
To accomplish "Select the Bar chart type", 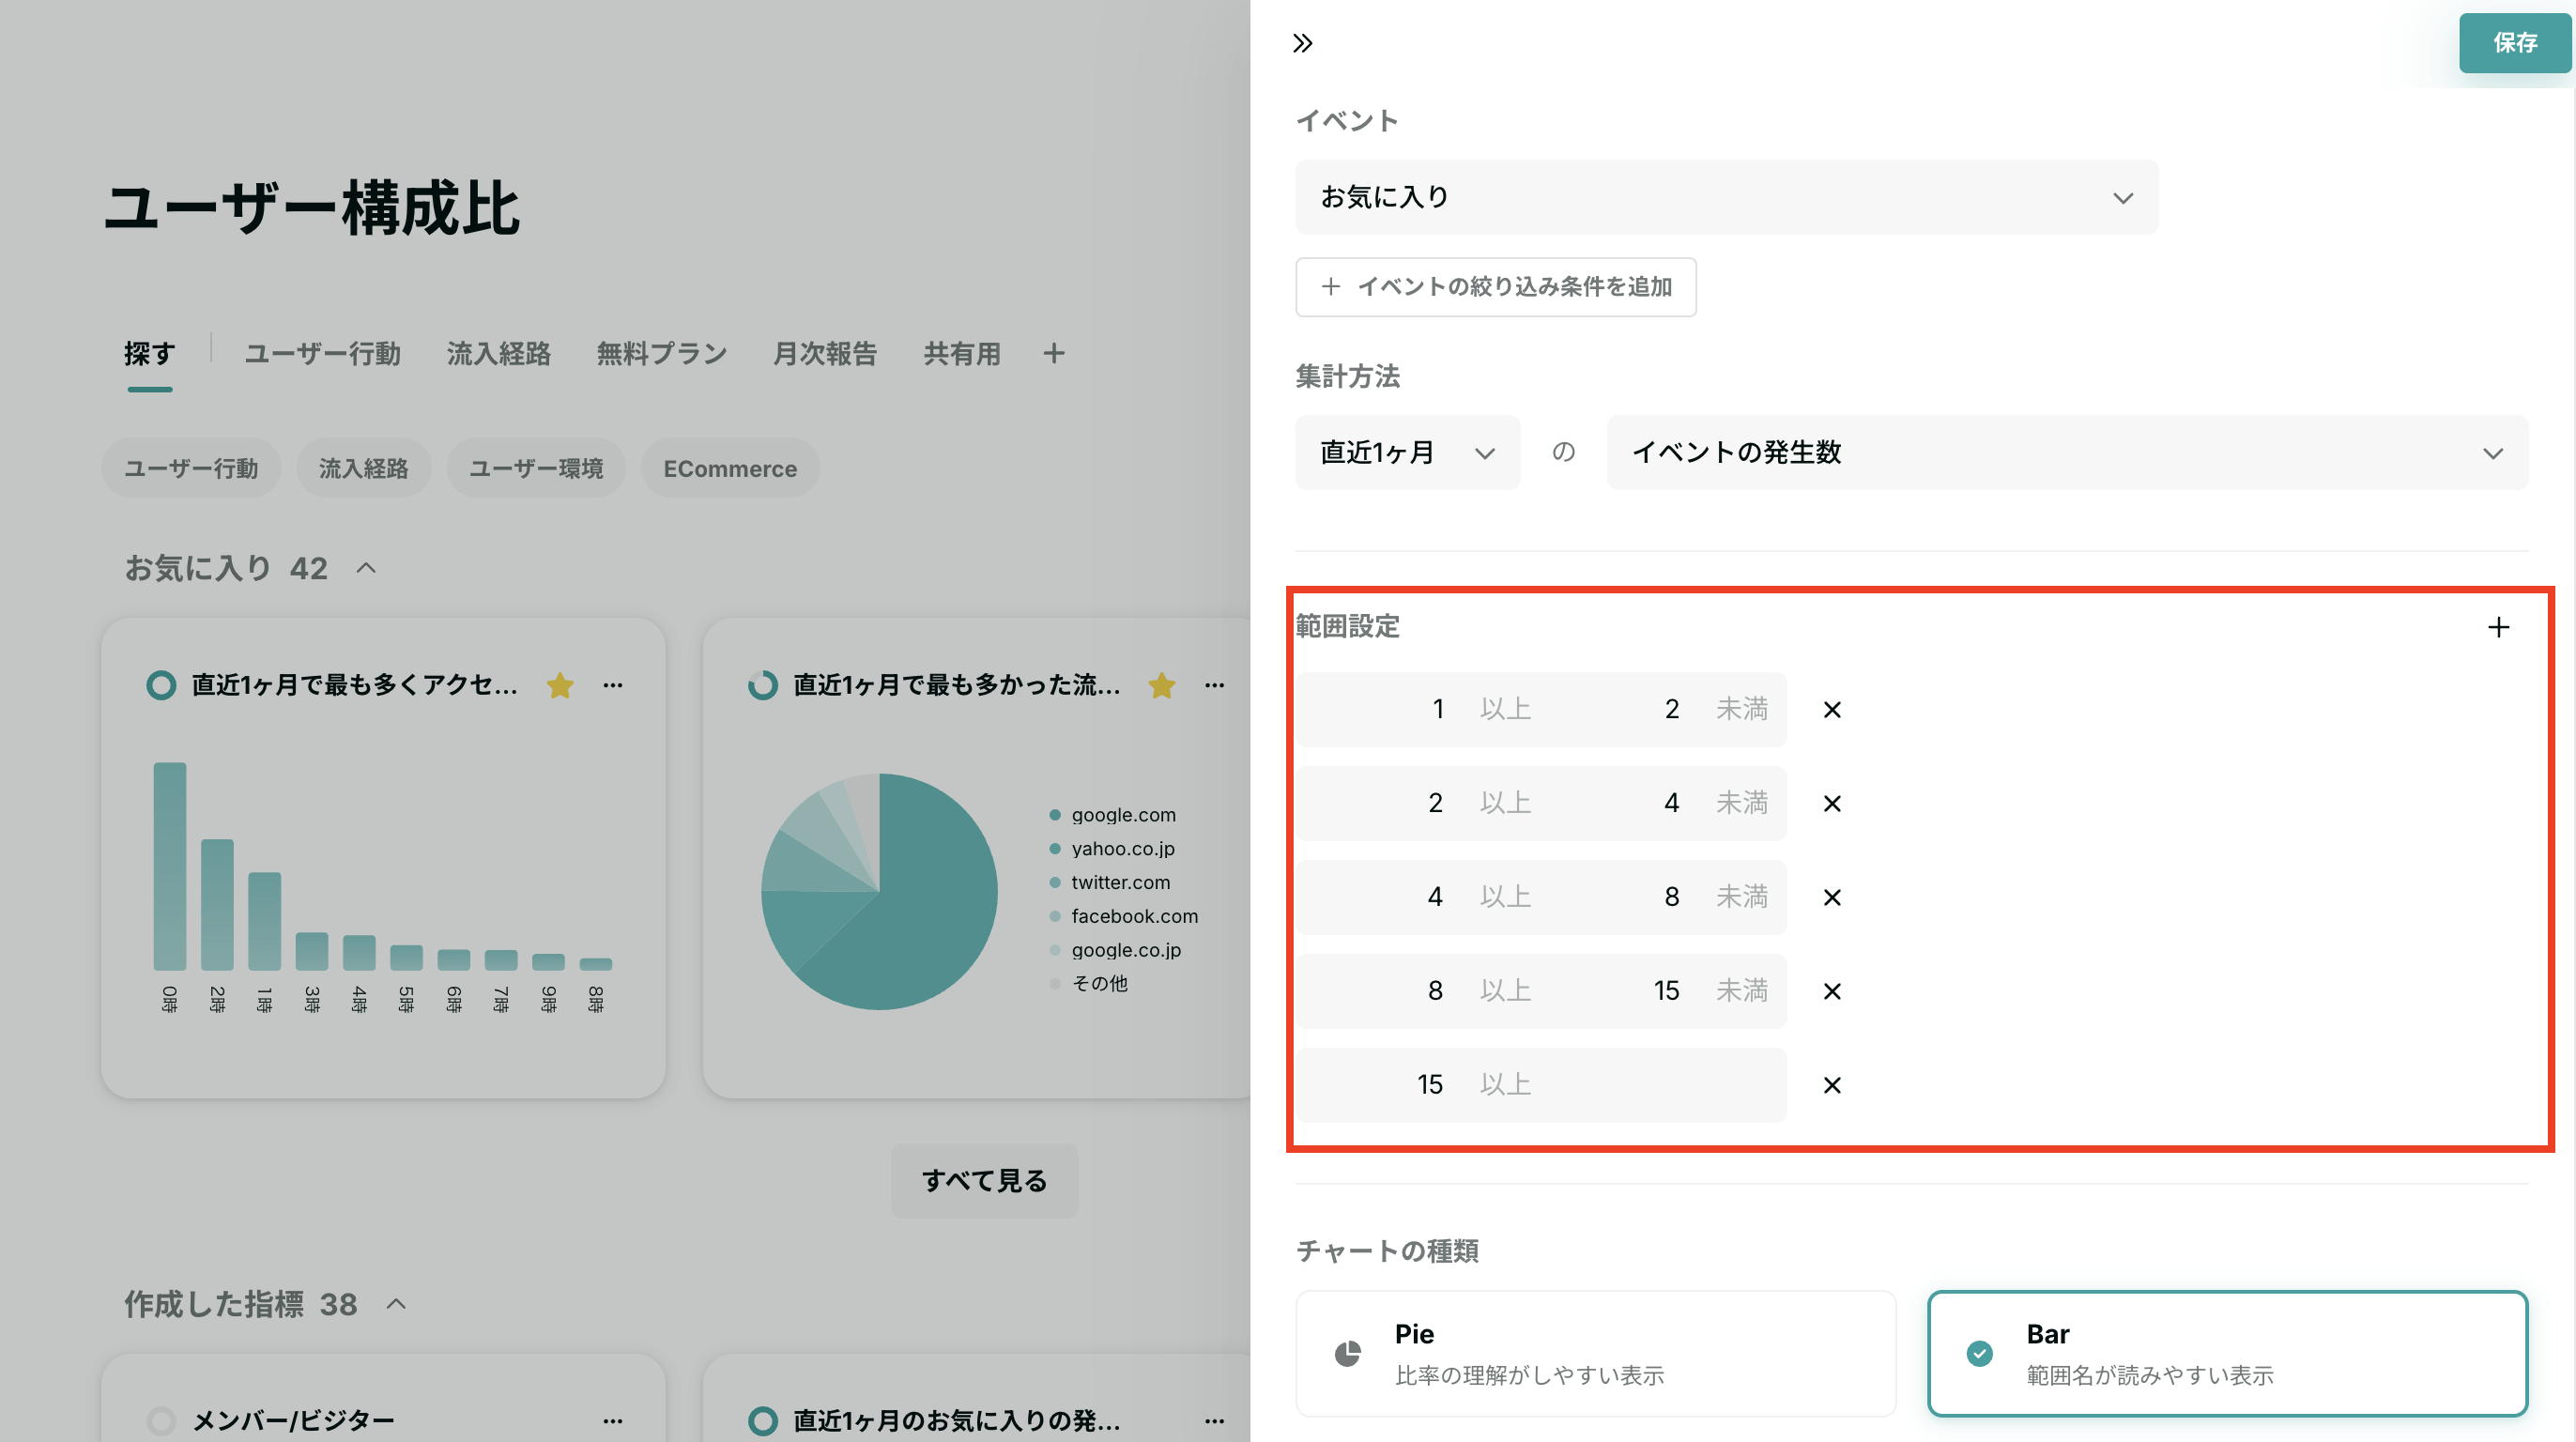I will tap(2227, 1353).
